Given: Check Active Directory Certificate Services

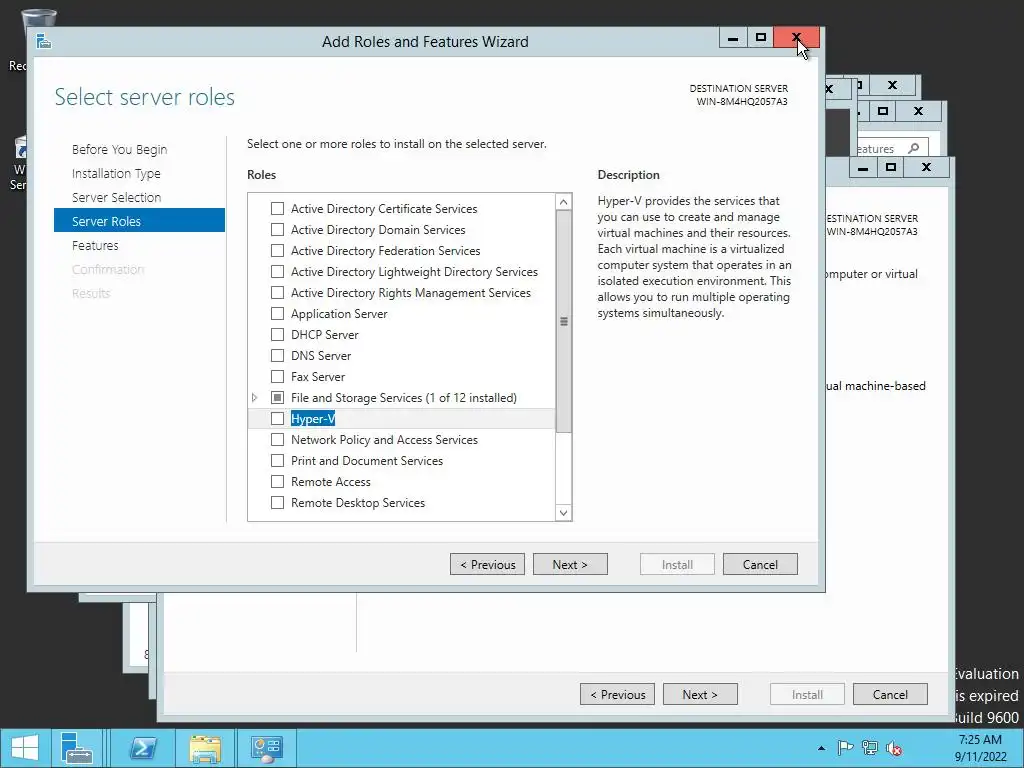Looking at the screenshot, I should (x=278, y=208).
